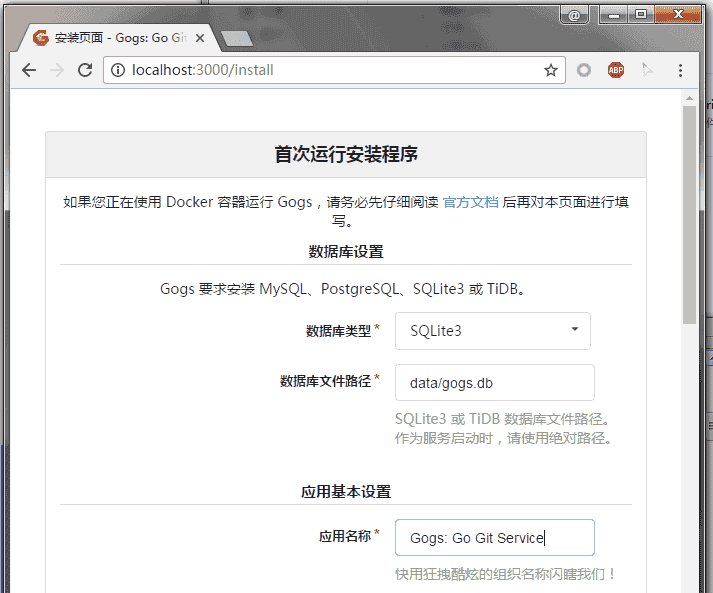Open the AdBlock Plus extension icon
Image resolution: width=713 pixels, height=593 pixels.
pyautogui.click(x=616, y=70)
